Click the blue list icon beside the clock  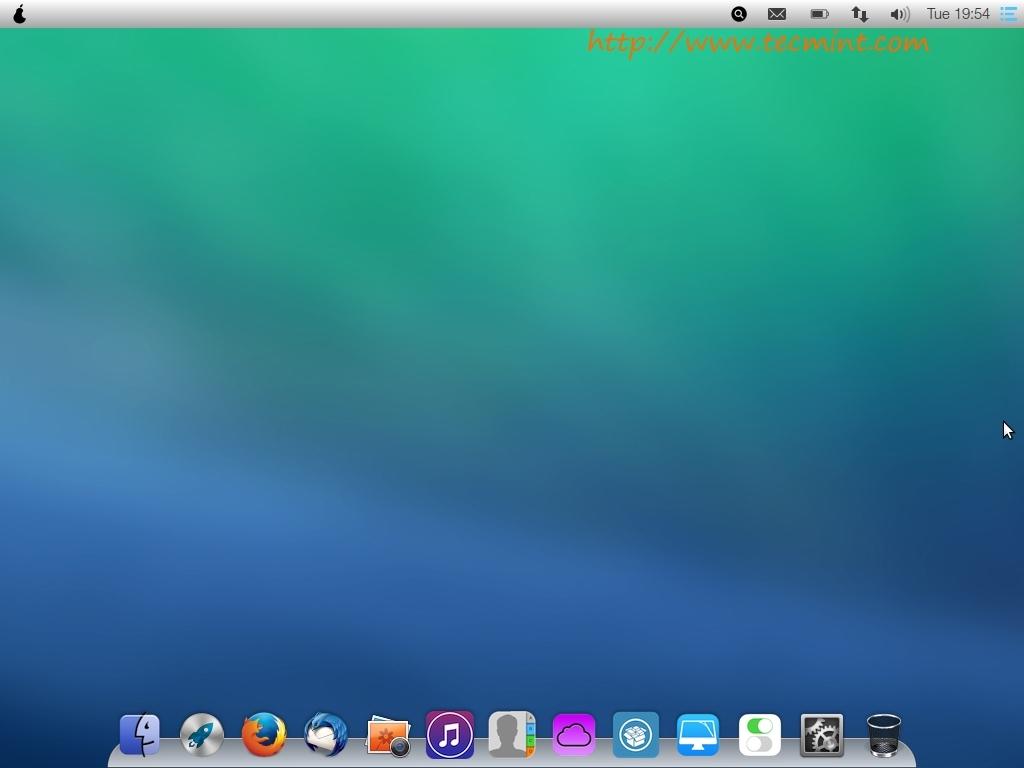pos(1009,14)
